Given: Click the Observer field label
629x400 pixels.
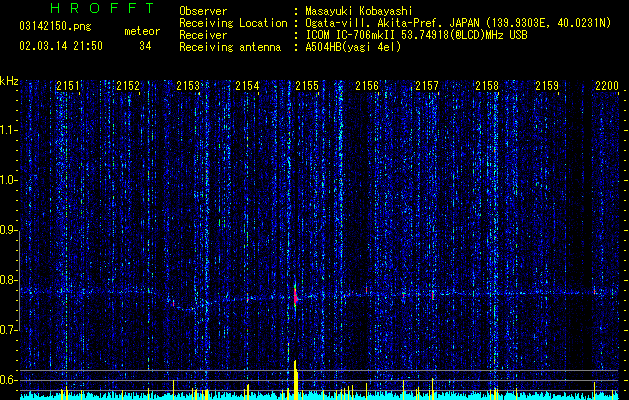Looking at the screenshot, I should click(x=203, y=11).
